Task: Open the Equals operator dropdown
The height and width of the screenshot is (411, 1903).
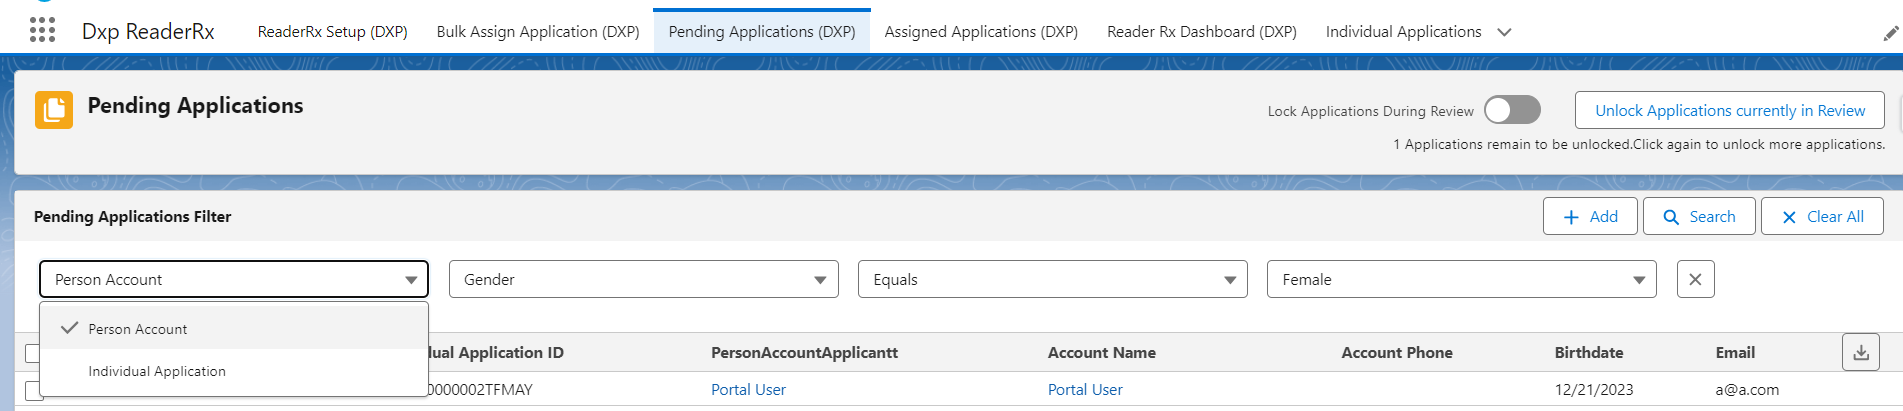Action: (x=1052, y=279)
